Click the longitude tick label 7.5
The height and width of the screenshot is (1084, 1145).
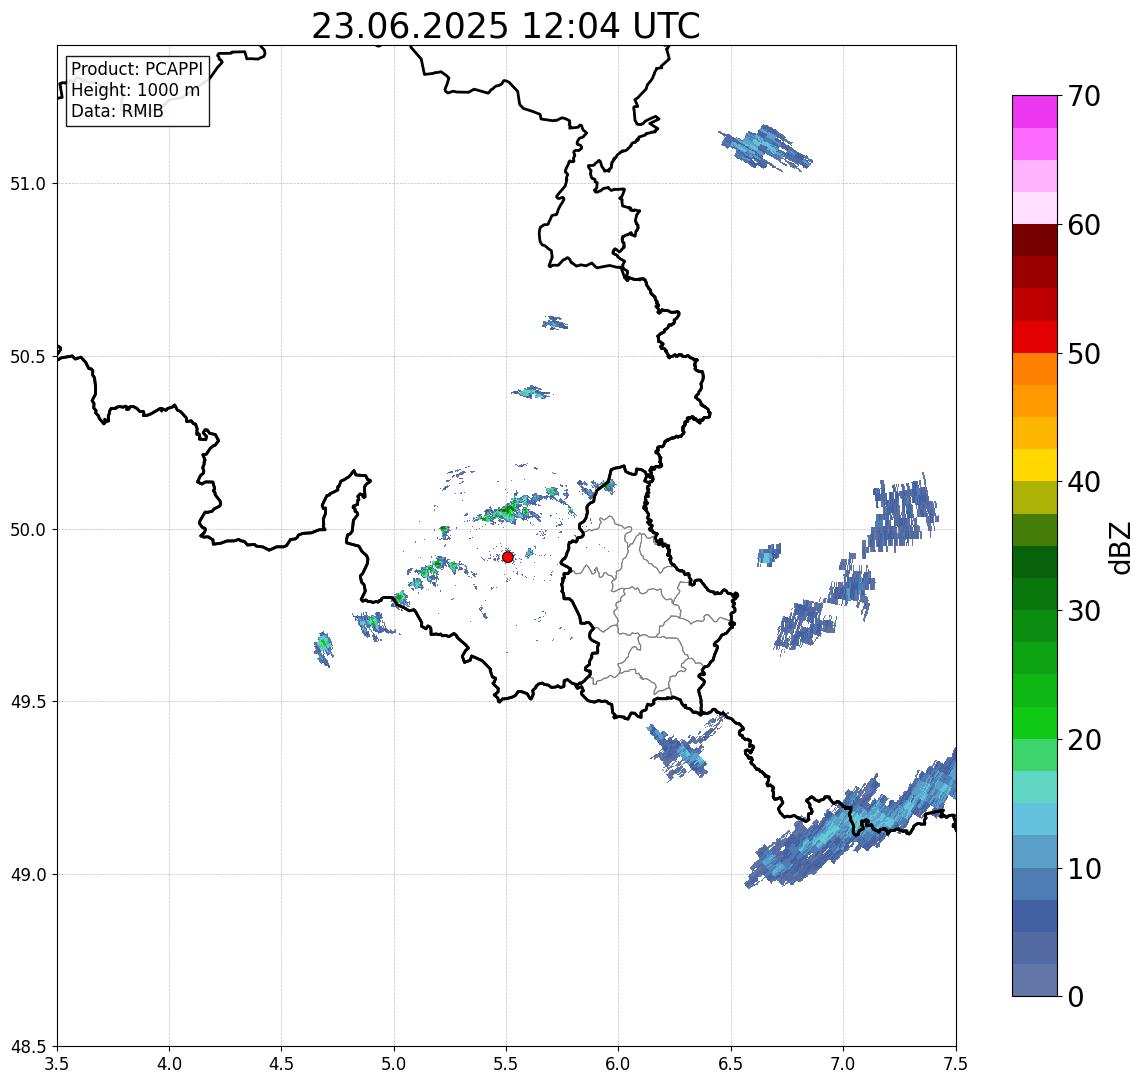956,1064
